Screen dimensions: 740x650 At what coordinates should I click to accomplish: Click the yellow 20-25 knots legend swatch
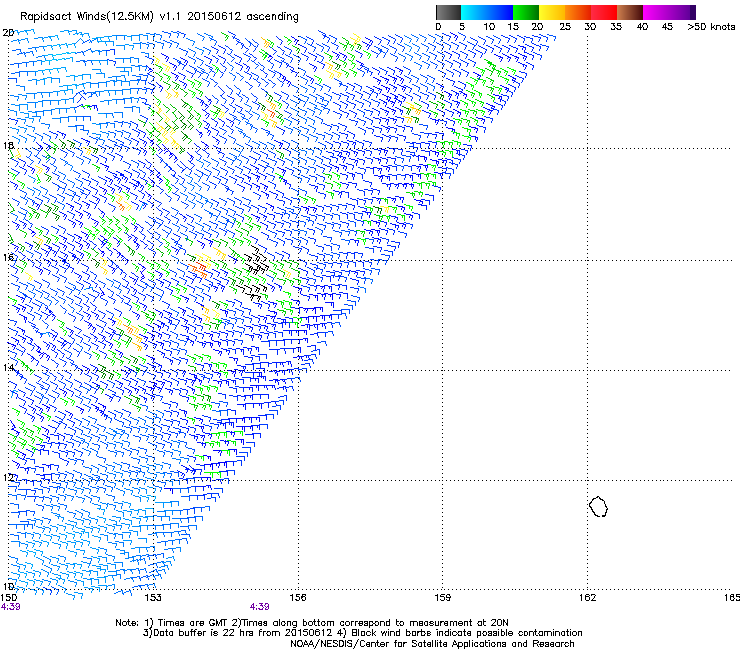552,12
